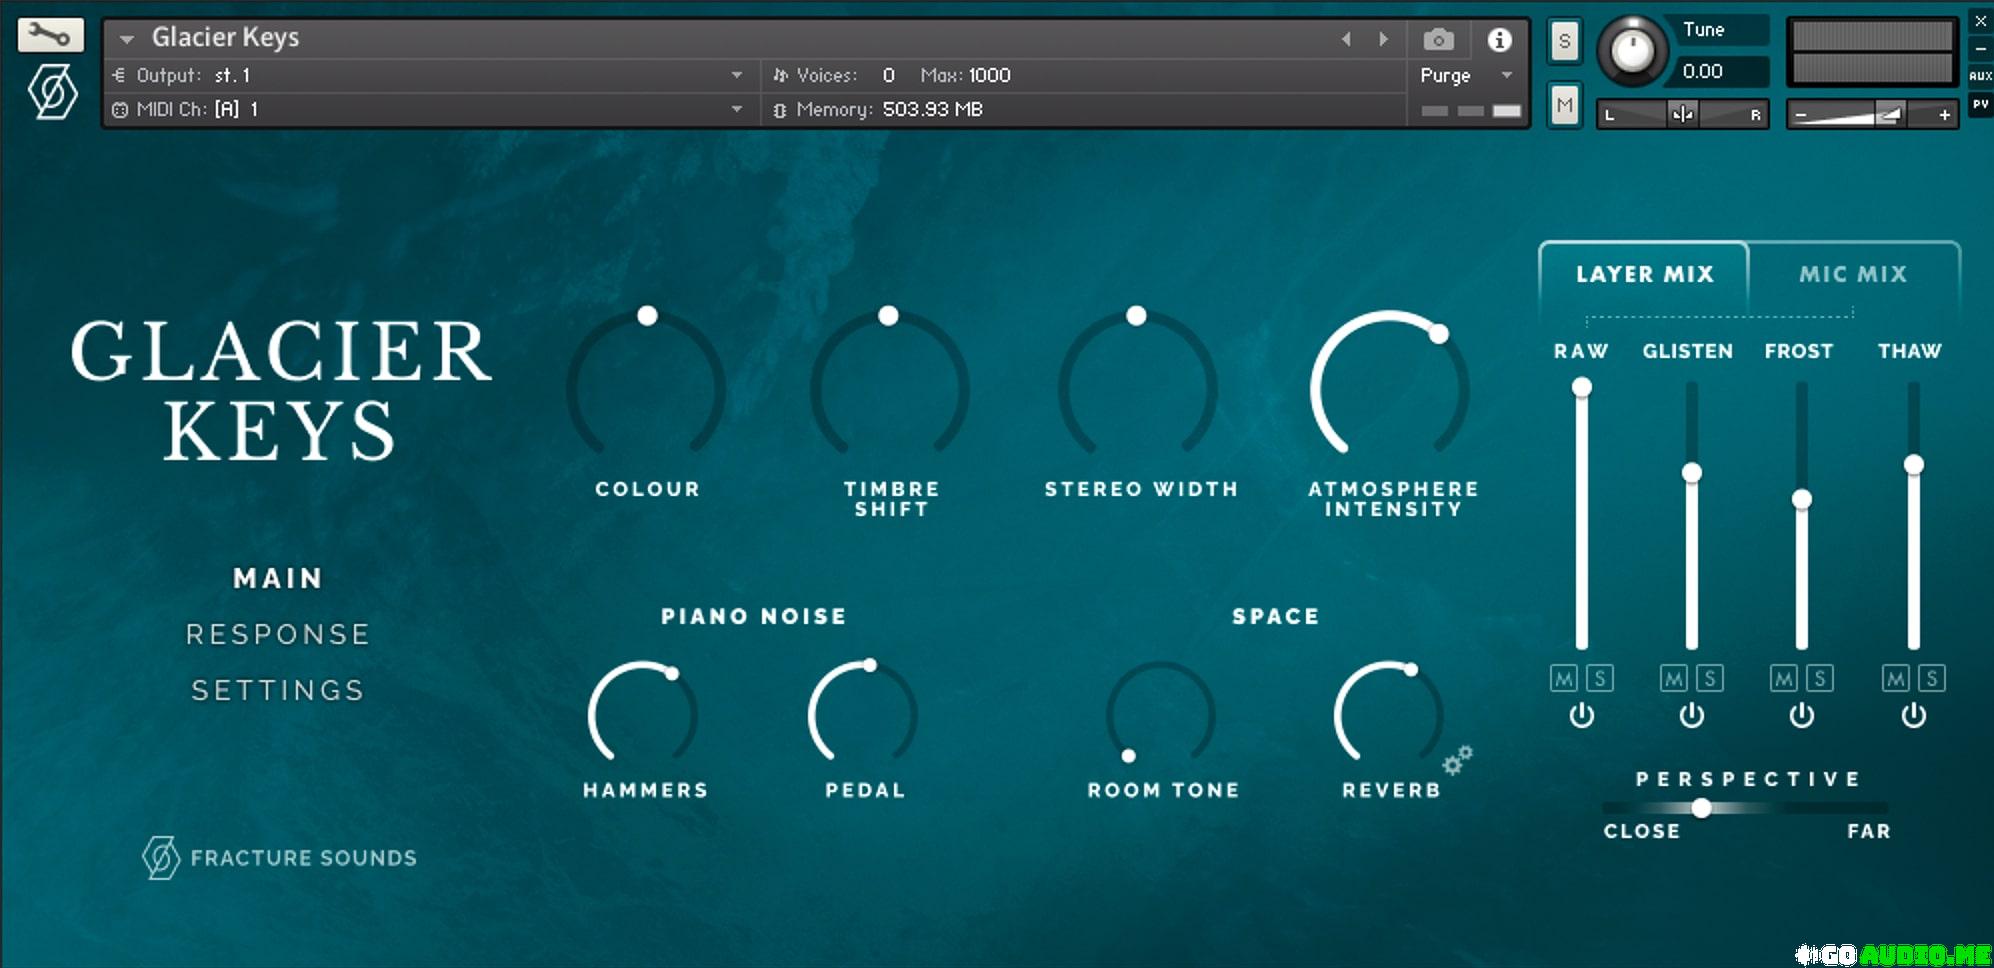Go to previous instrument with left arrow
Screen dimensions: 1994x968
[x=1346, y=39]
